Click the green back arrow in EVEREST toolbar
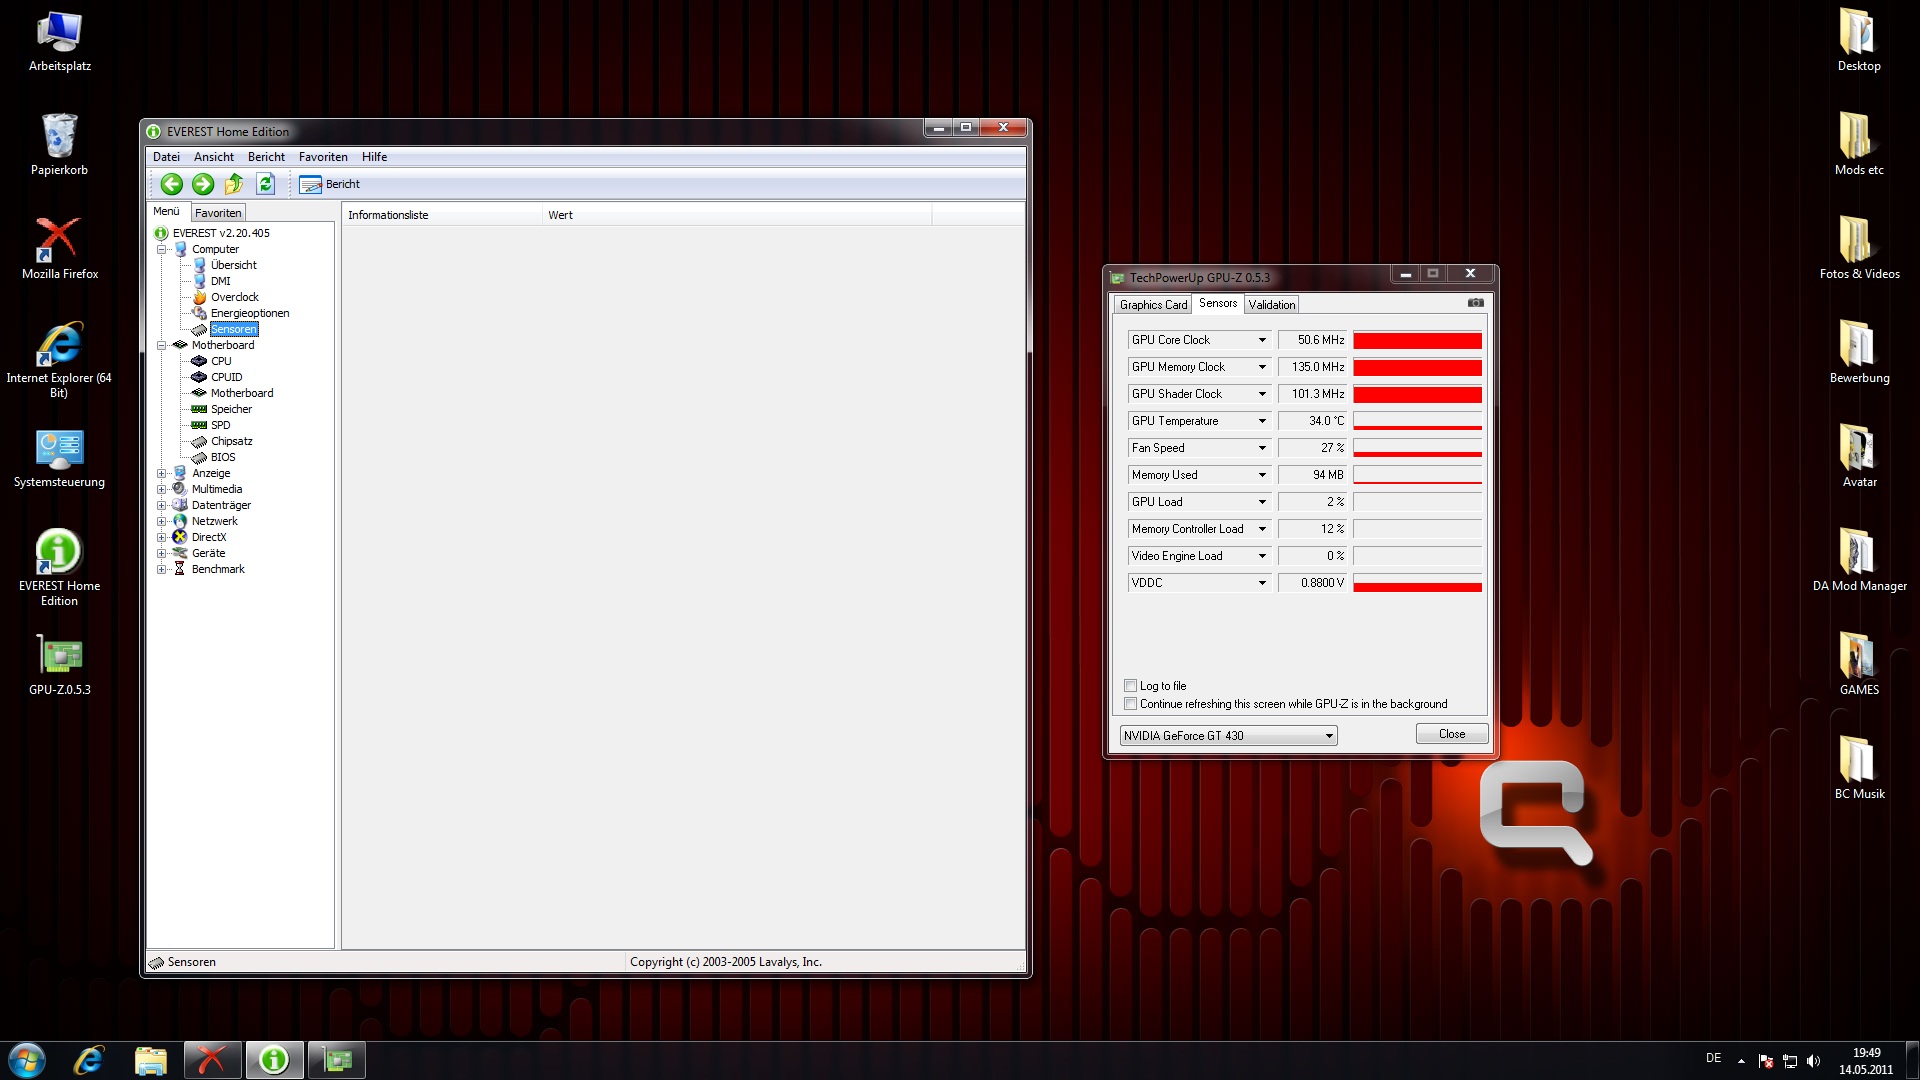Viewport: 1920px width, 1080px height. coord(171,184)
